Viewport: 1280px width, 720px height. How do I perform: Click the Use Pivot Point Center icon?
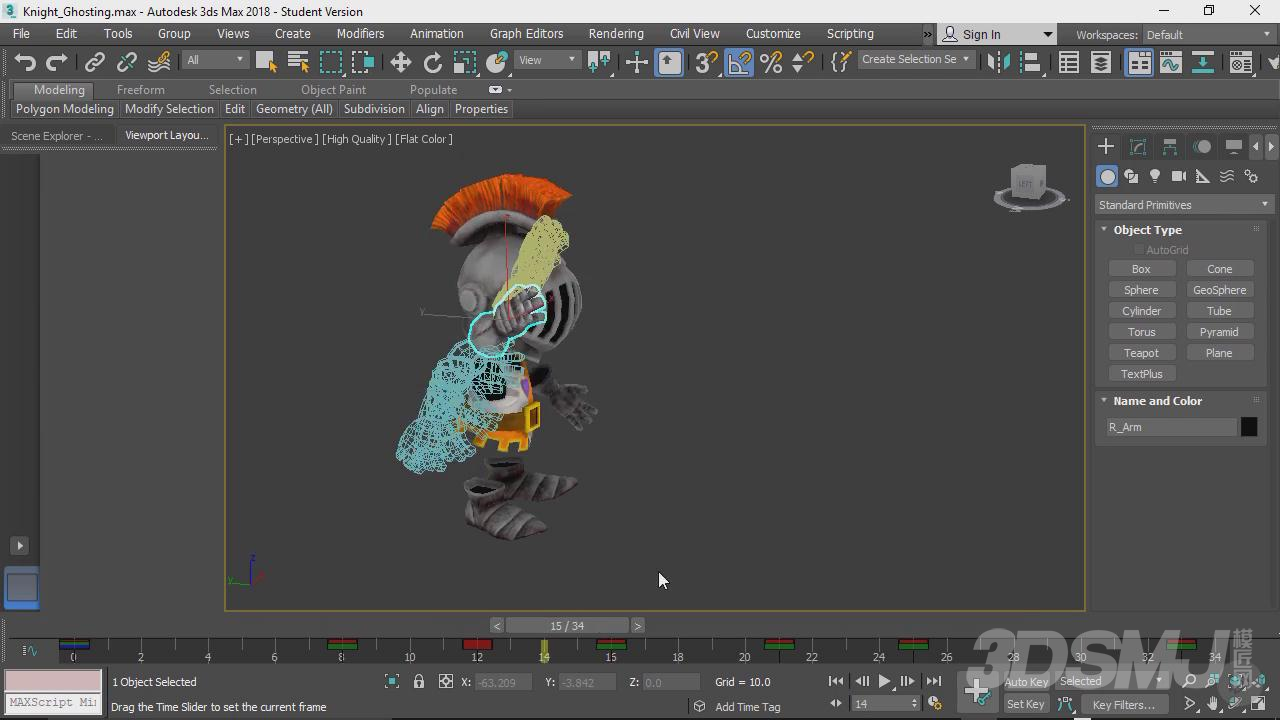(x=600, y=62)
